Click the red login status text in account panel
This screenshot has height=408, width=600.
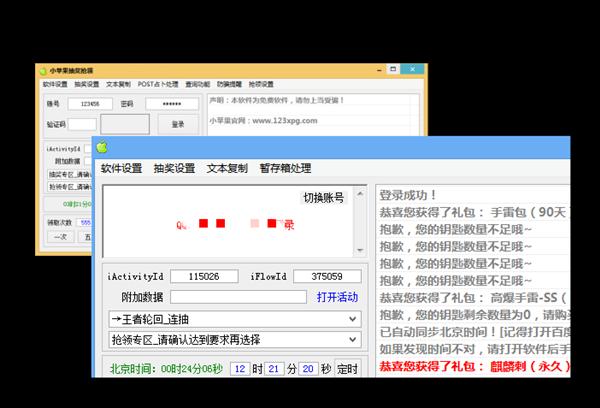pyautogui.click(x=235, y=224)
